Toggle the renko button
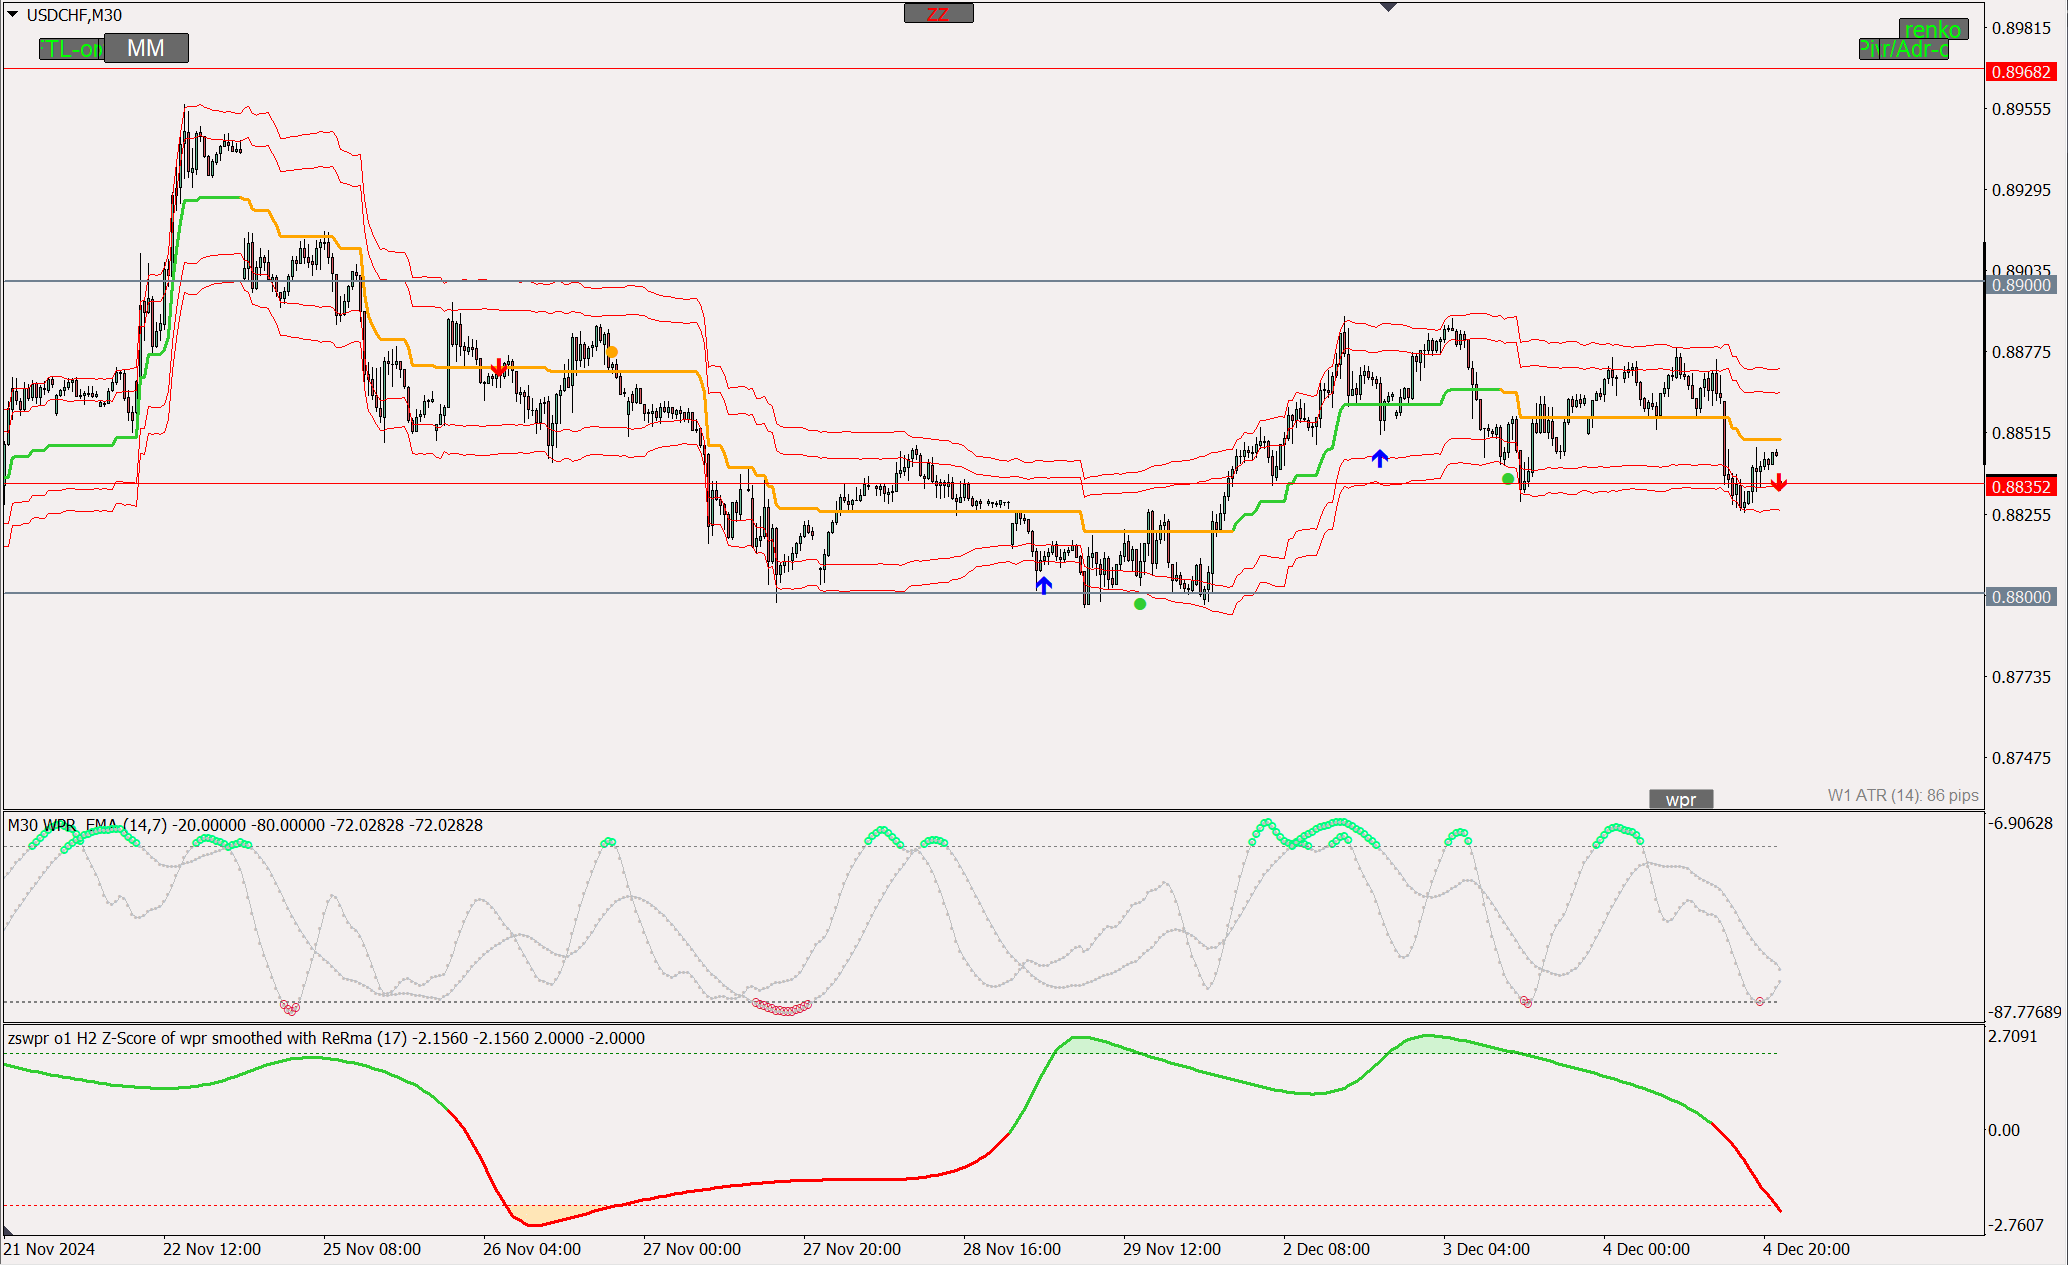The height and width of the screenshot is (1265, 2068). pyautogui.click(x=1933, y=29)
